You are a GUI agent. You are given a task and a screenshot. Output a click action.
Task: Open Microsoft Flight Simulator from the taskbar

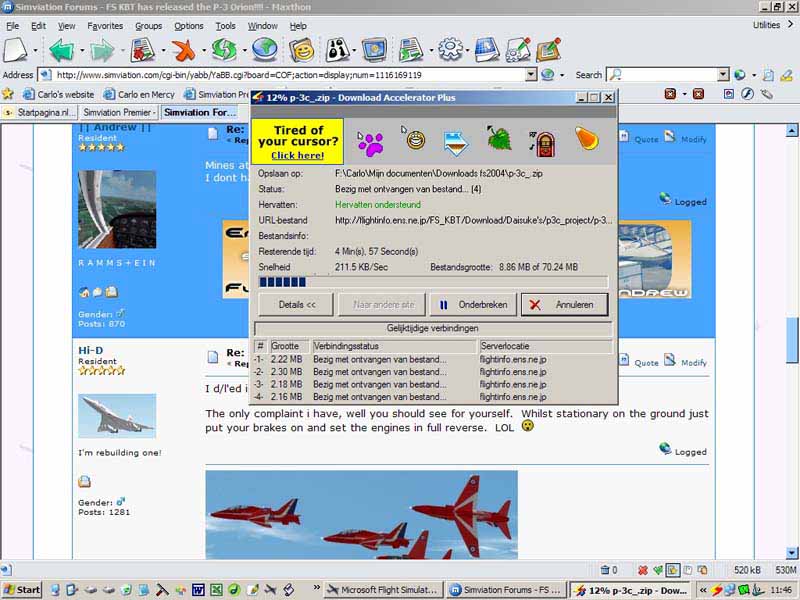coord(383,590)
